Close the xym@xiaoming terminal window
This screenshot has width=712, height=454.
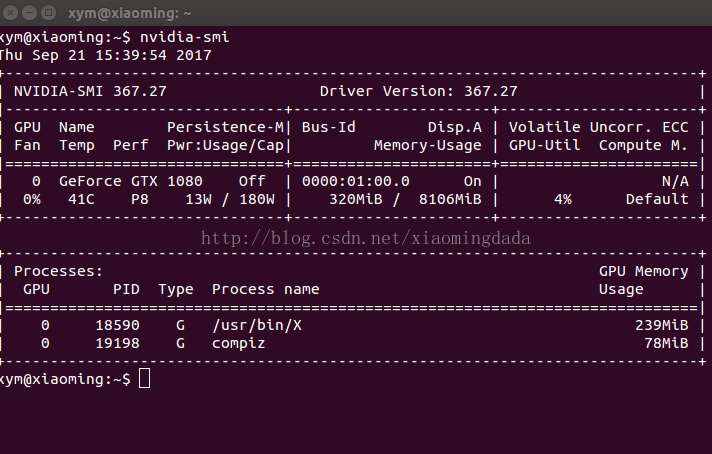point(9,13)
